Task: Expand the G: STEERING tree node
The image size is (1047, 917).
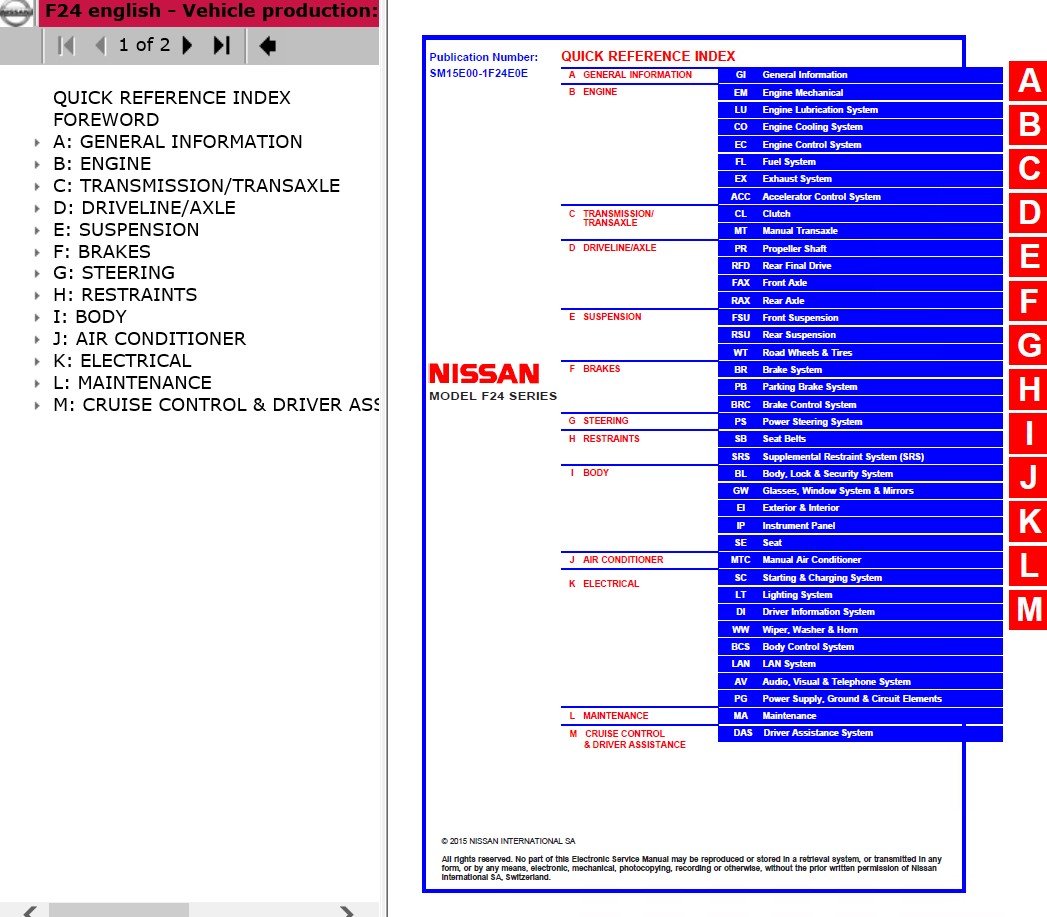Action: (37, 273)
